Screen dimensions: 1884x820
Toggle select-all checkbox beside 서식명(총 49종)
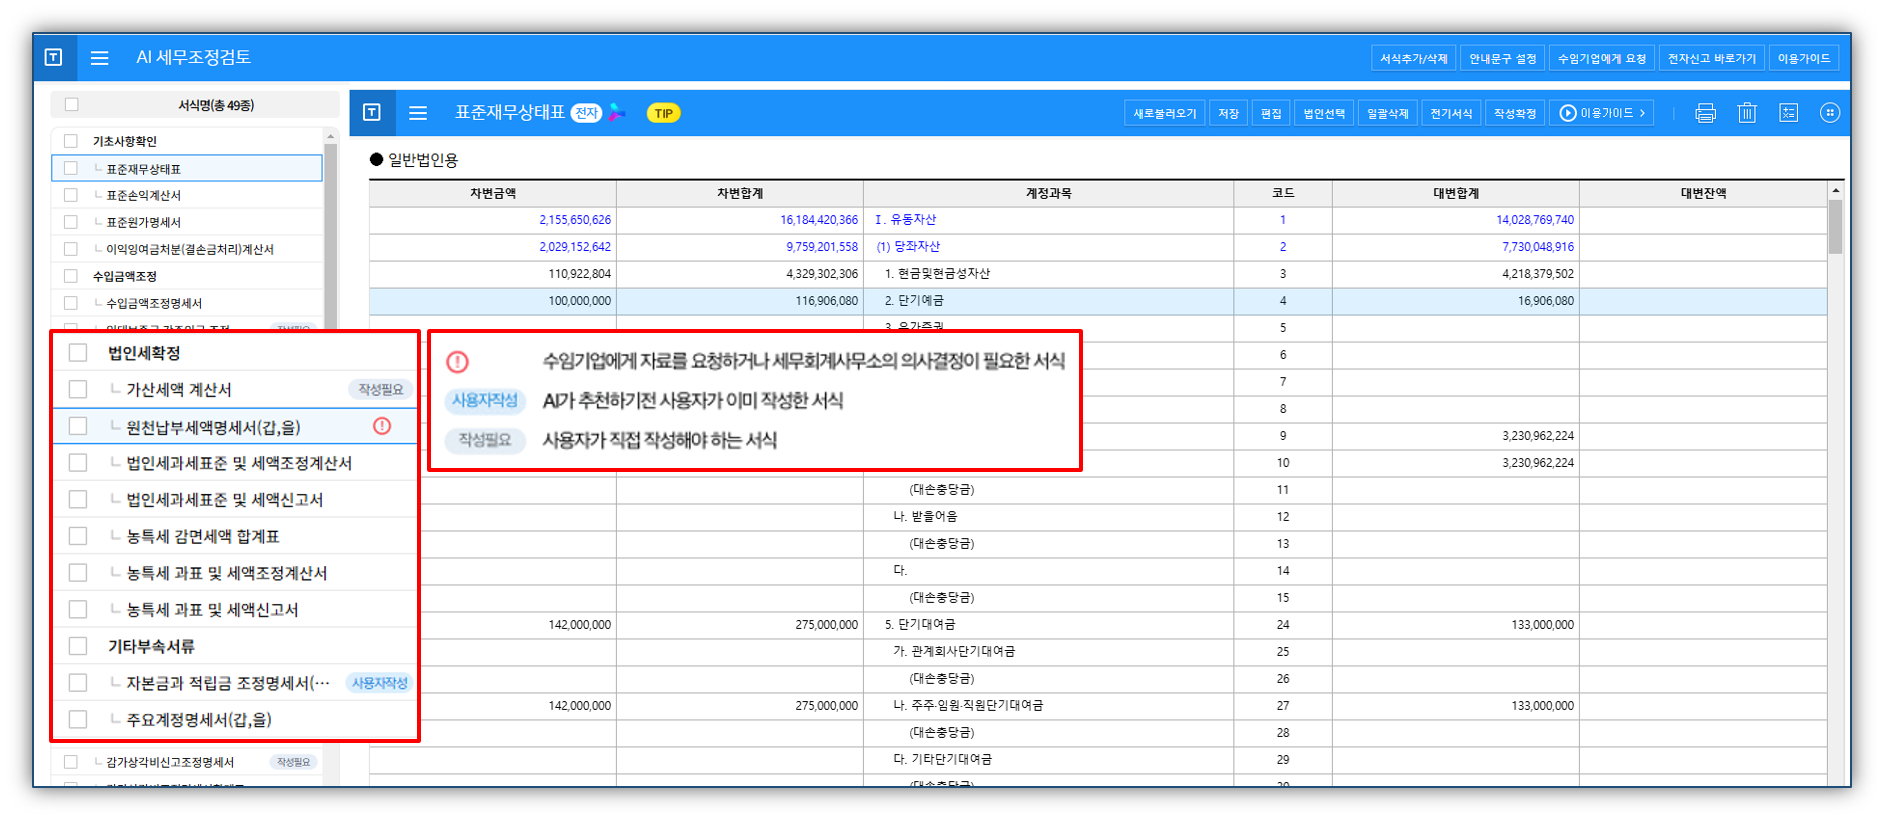71,105
